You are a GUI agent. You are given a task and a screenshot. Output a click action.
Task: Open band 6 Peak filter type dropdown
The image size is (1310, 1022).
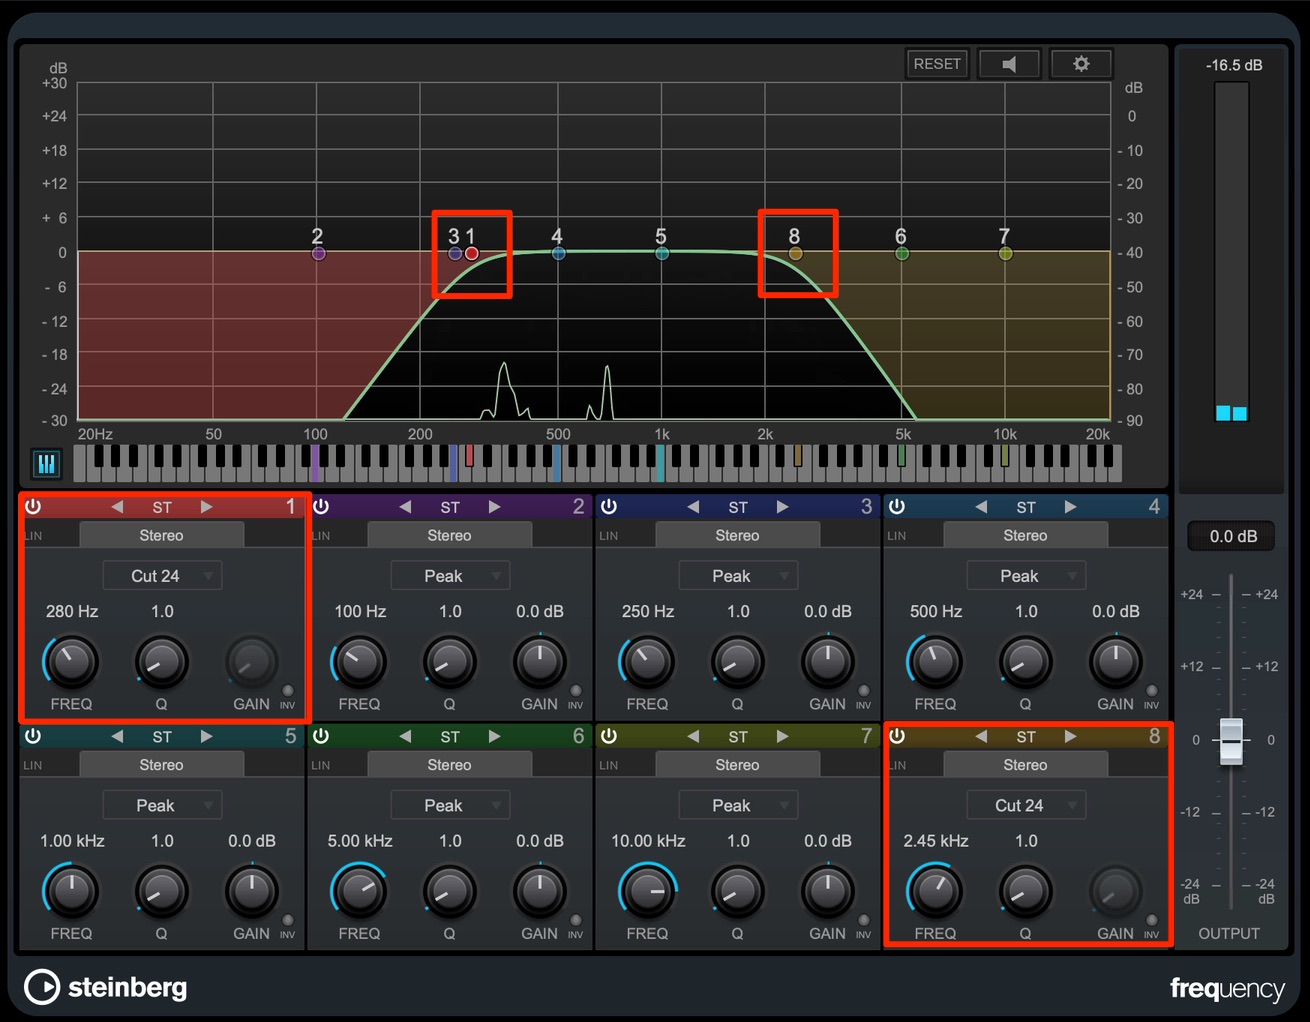coord(450,806)
